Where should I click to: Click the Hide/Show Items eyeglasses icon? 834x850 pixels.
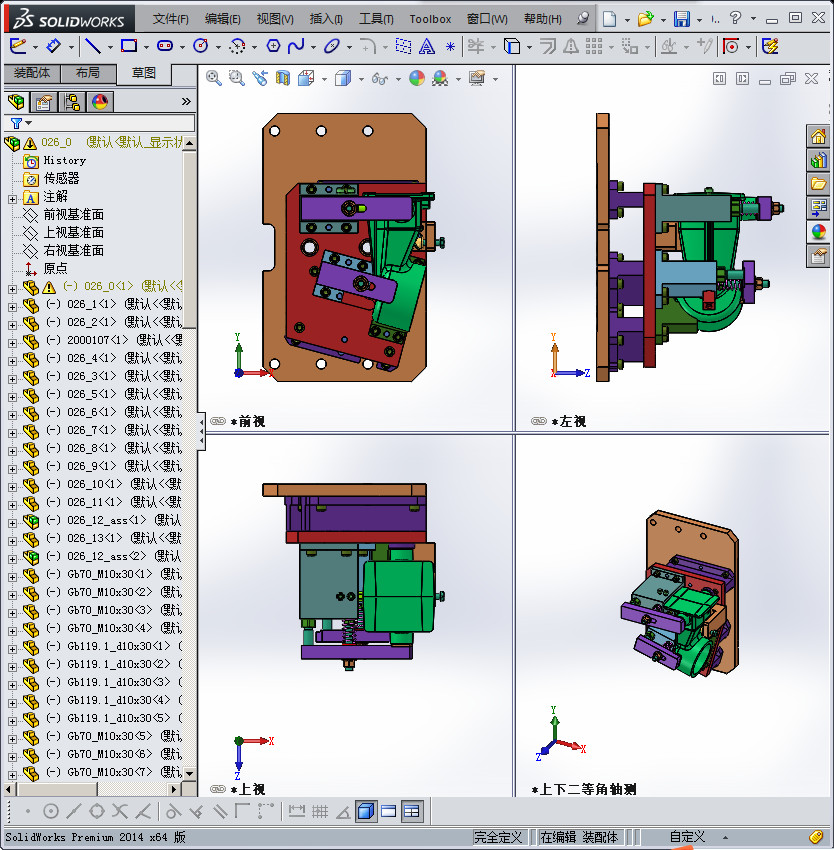(380, 78)
